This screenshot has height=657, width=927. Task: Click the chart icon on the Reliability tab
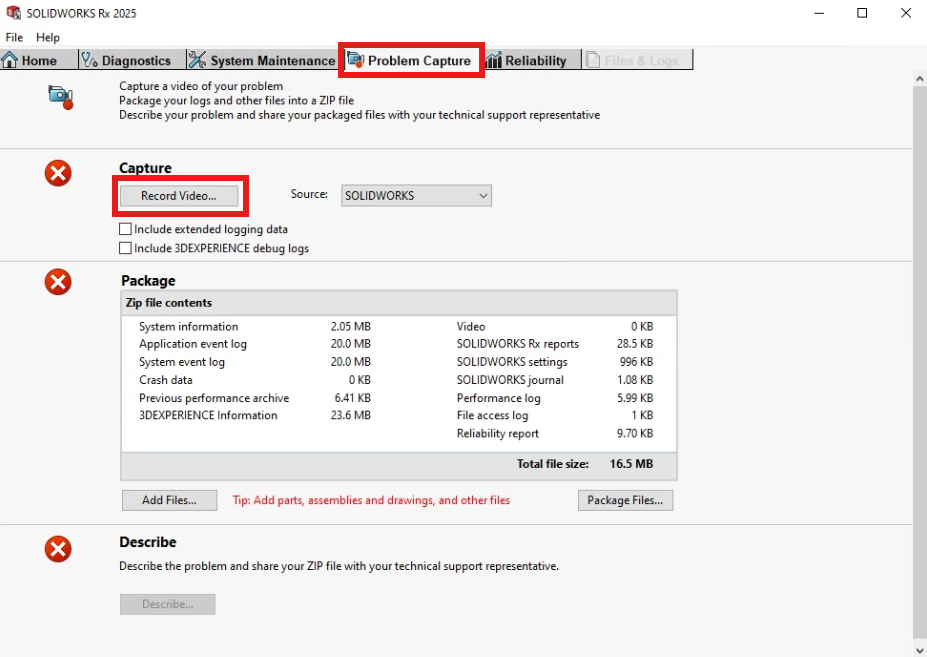click(493, 60)
